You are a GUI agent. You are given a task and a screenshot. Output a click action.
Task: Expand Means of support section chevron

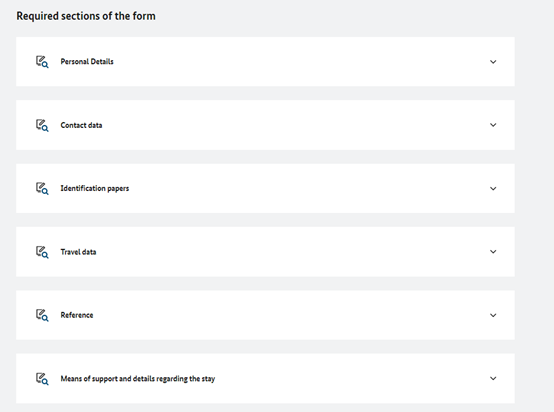click(493, 378)
